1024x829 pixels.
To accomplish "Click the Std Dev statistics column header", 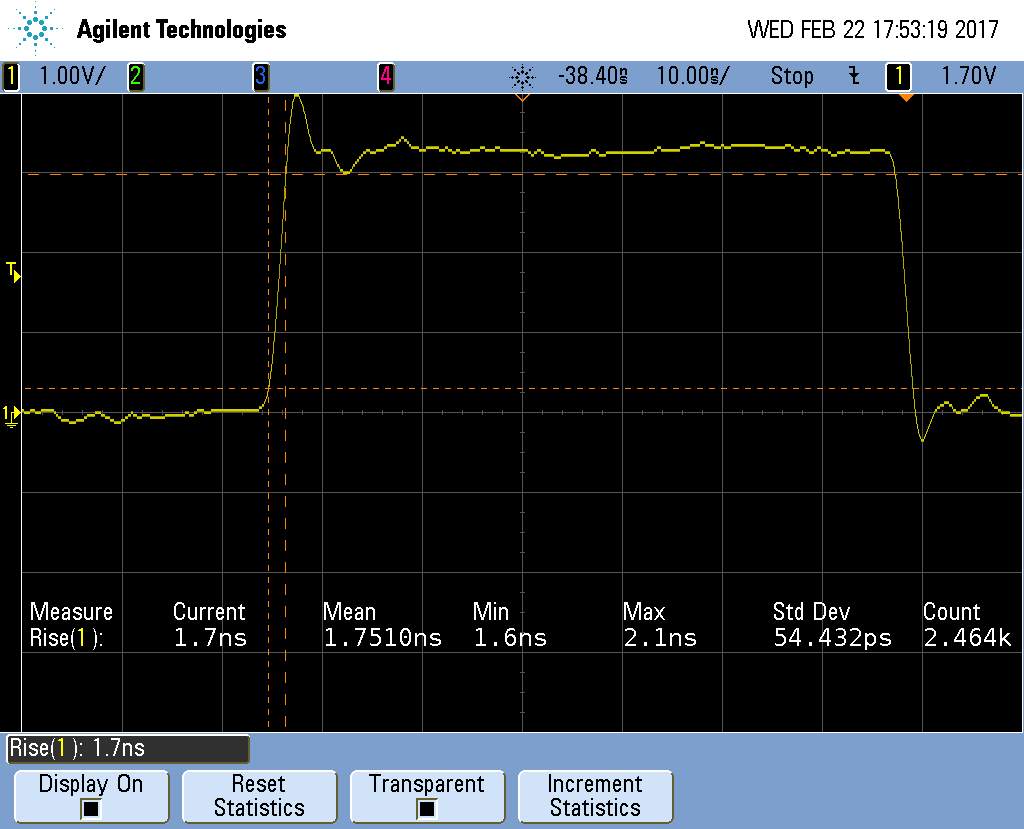I will click(812, 612).
